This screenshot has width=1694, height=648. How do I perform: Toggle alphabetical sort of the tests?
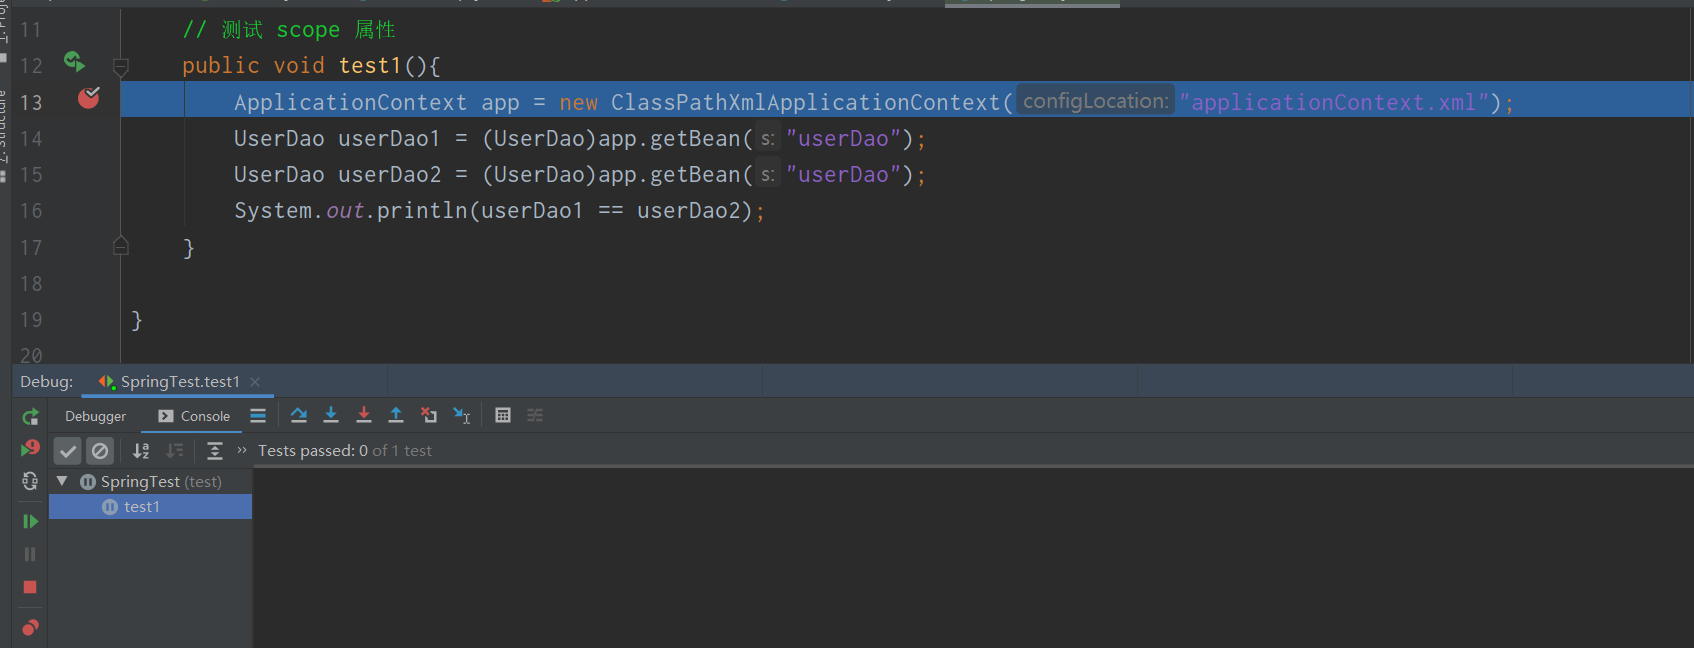point(141,451)
